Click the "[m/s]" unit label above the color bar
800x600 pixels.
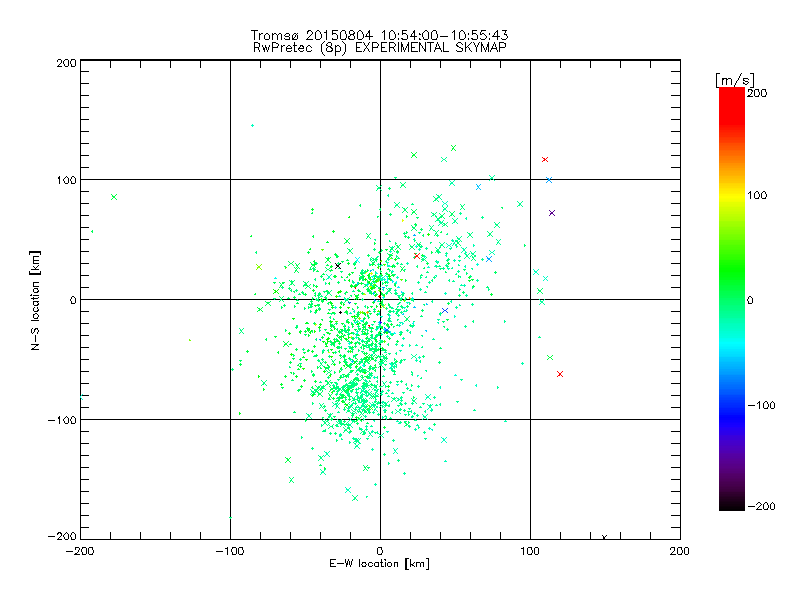pos(735,80)
